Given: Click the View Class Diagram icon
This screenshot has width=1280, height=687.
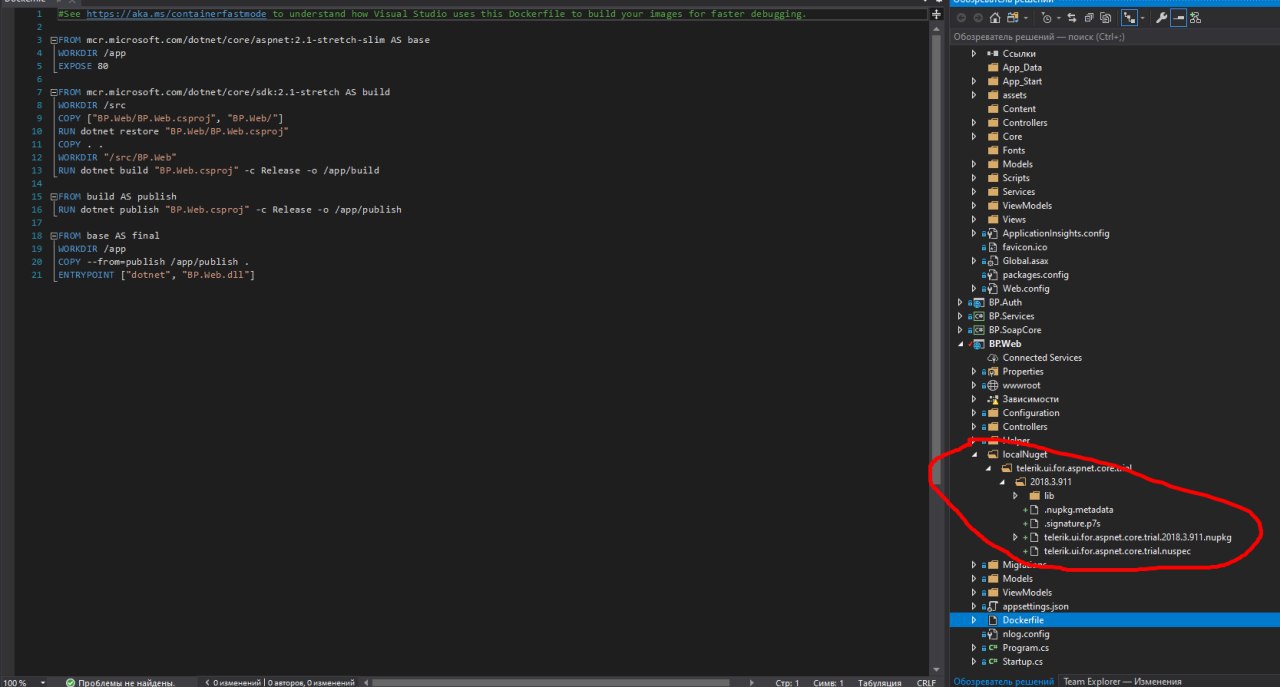Looking at the screenshot, I should click(x=1195, y=18).
